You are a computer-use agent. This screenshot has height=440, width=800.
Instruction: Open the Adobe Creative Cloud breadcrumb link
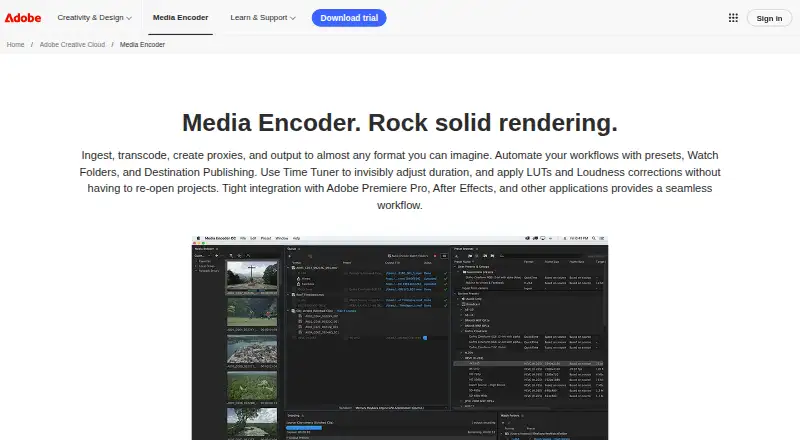[72, 44]
